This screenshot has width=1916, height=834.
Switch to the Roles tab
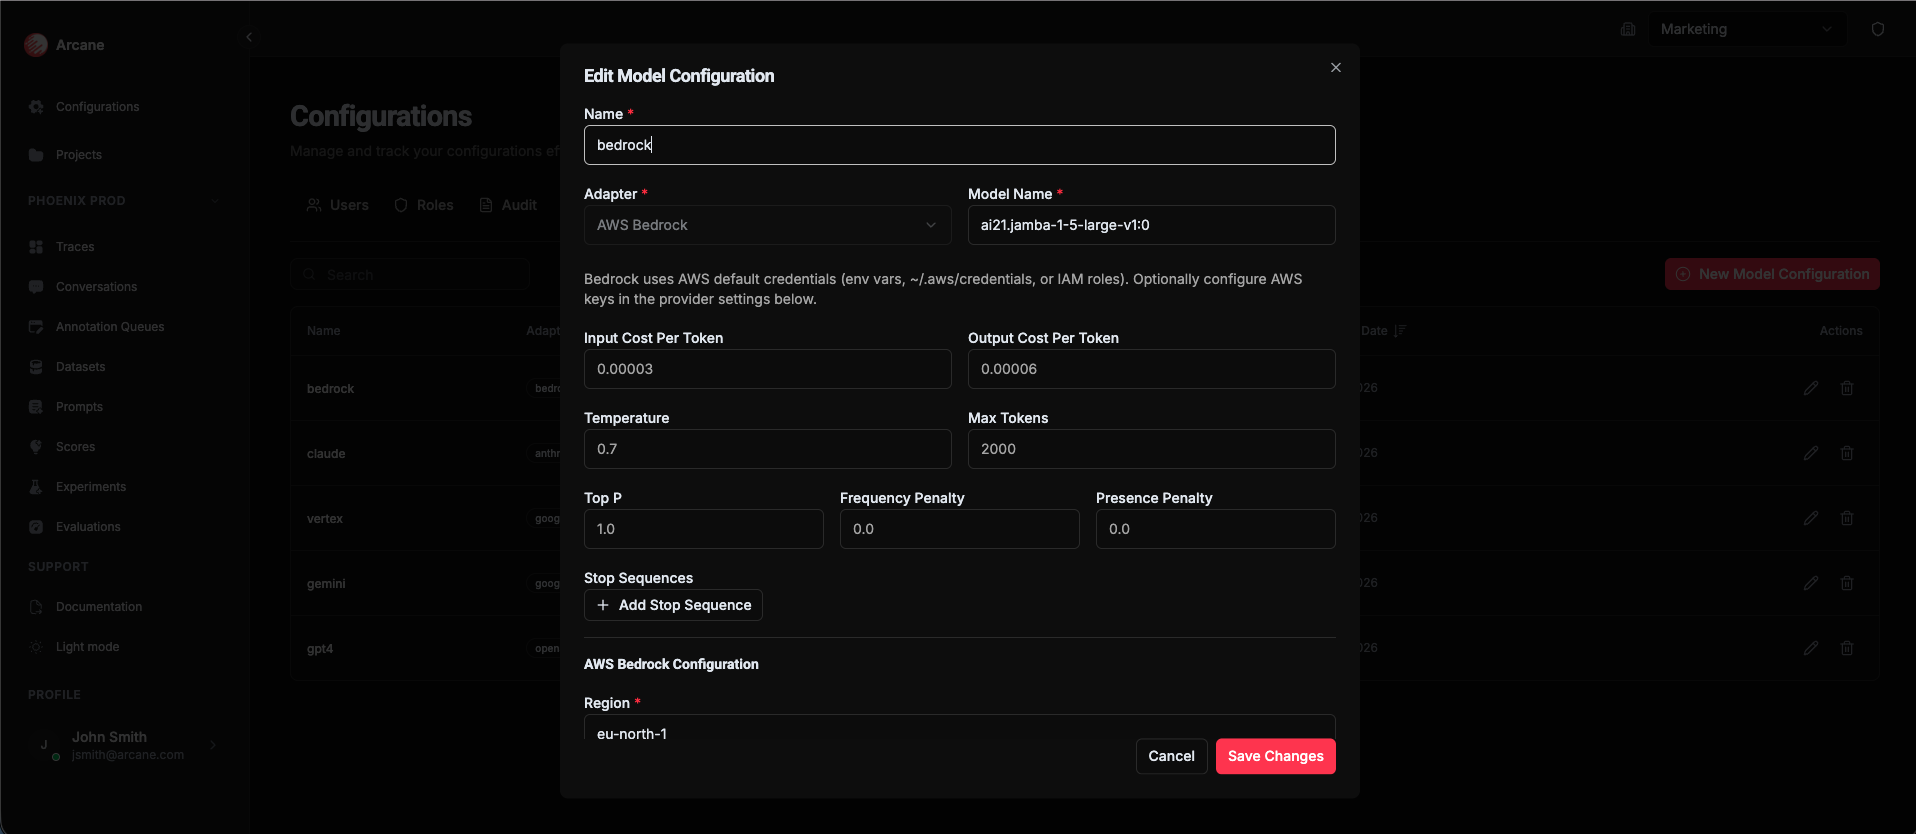[x=424, y=205]
